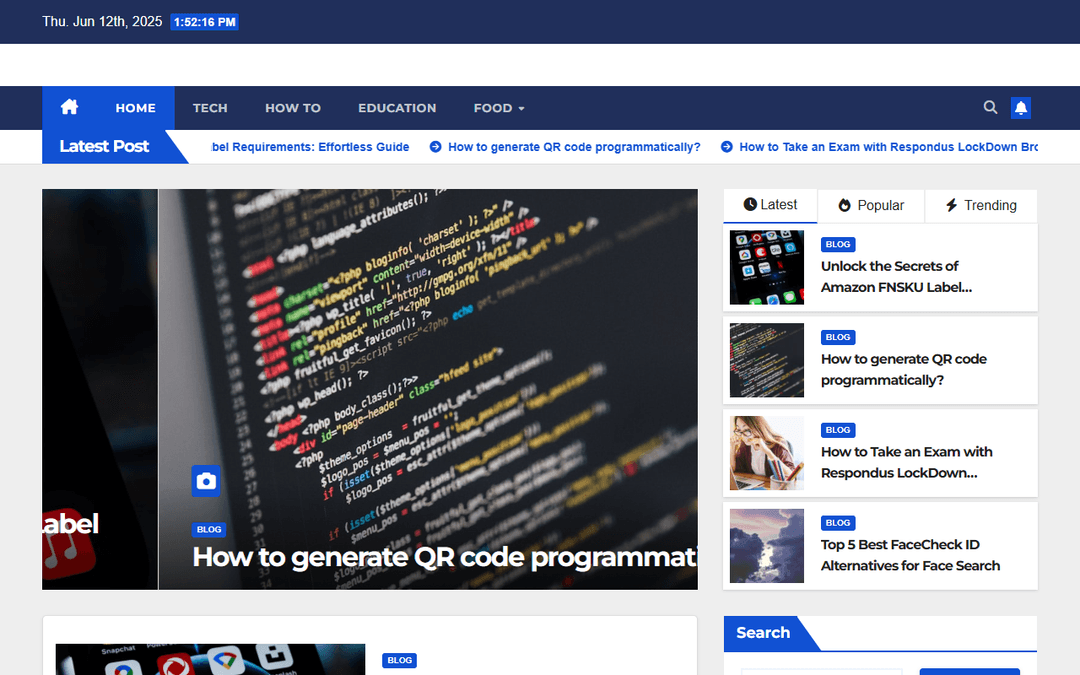Open the TECH menu item
This screenshot has height=675, width=1080.
[210, 108]
